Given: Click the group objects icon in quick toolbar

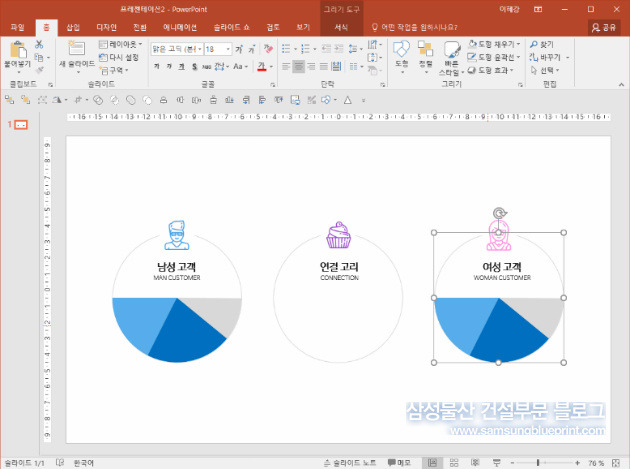Looking at the screenshot, I should [42, 100].
